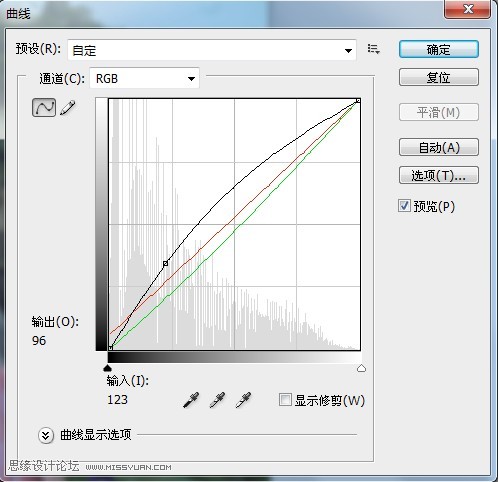Click the curve control point on black line

(165, 263)
